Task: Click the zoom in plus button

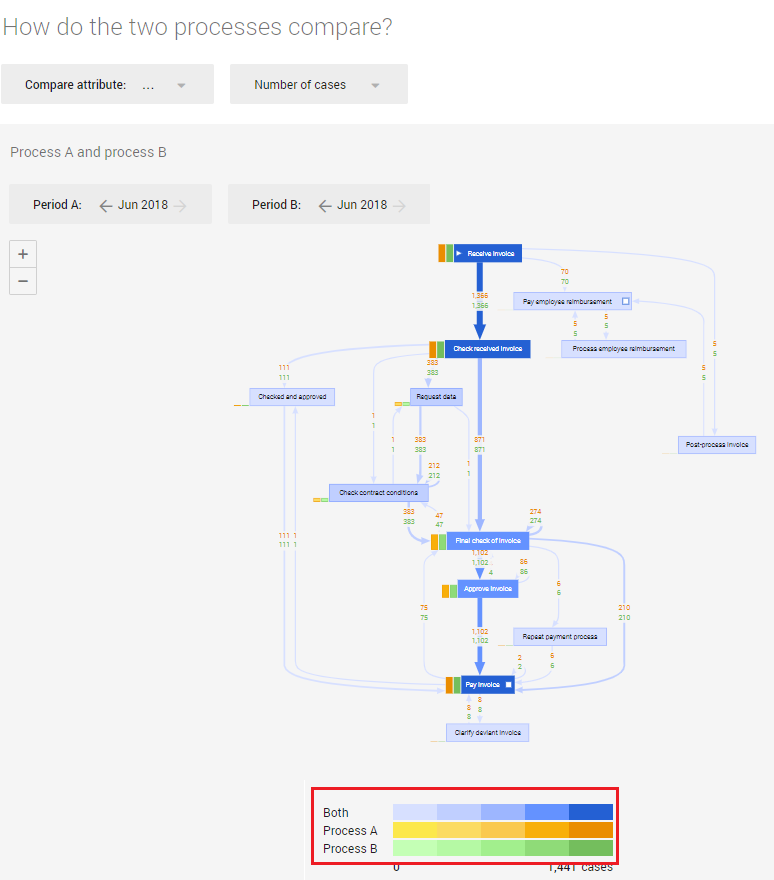Action: (x=23, y=254)
